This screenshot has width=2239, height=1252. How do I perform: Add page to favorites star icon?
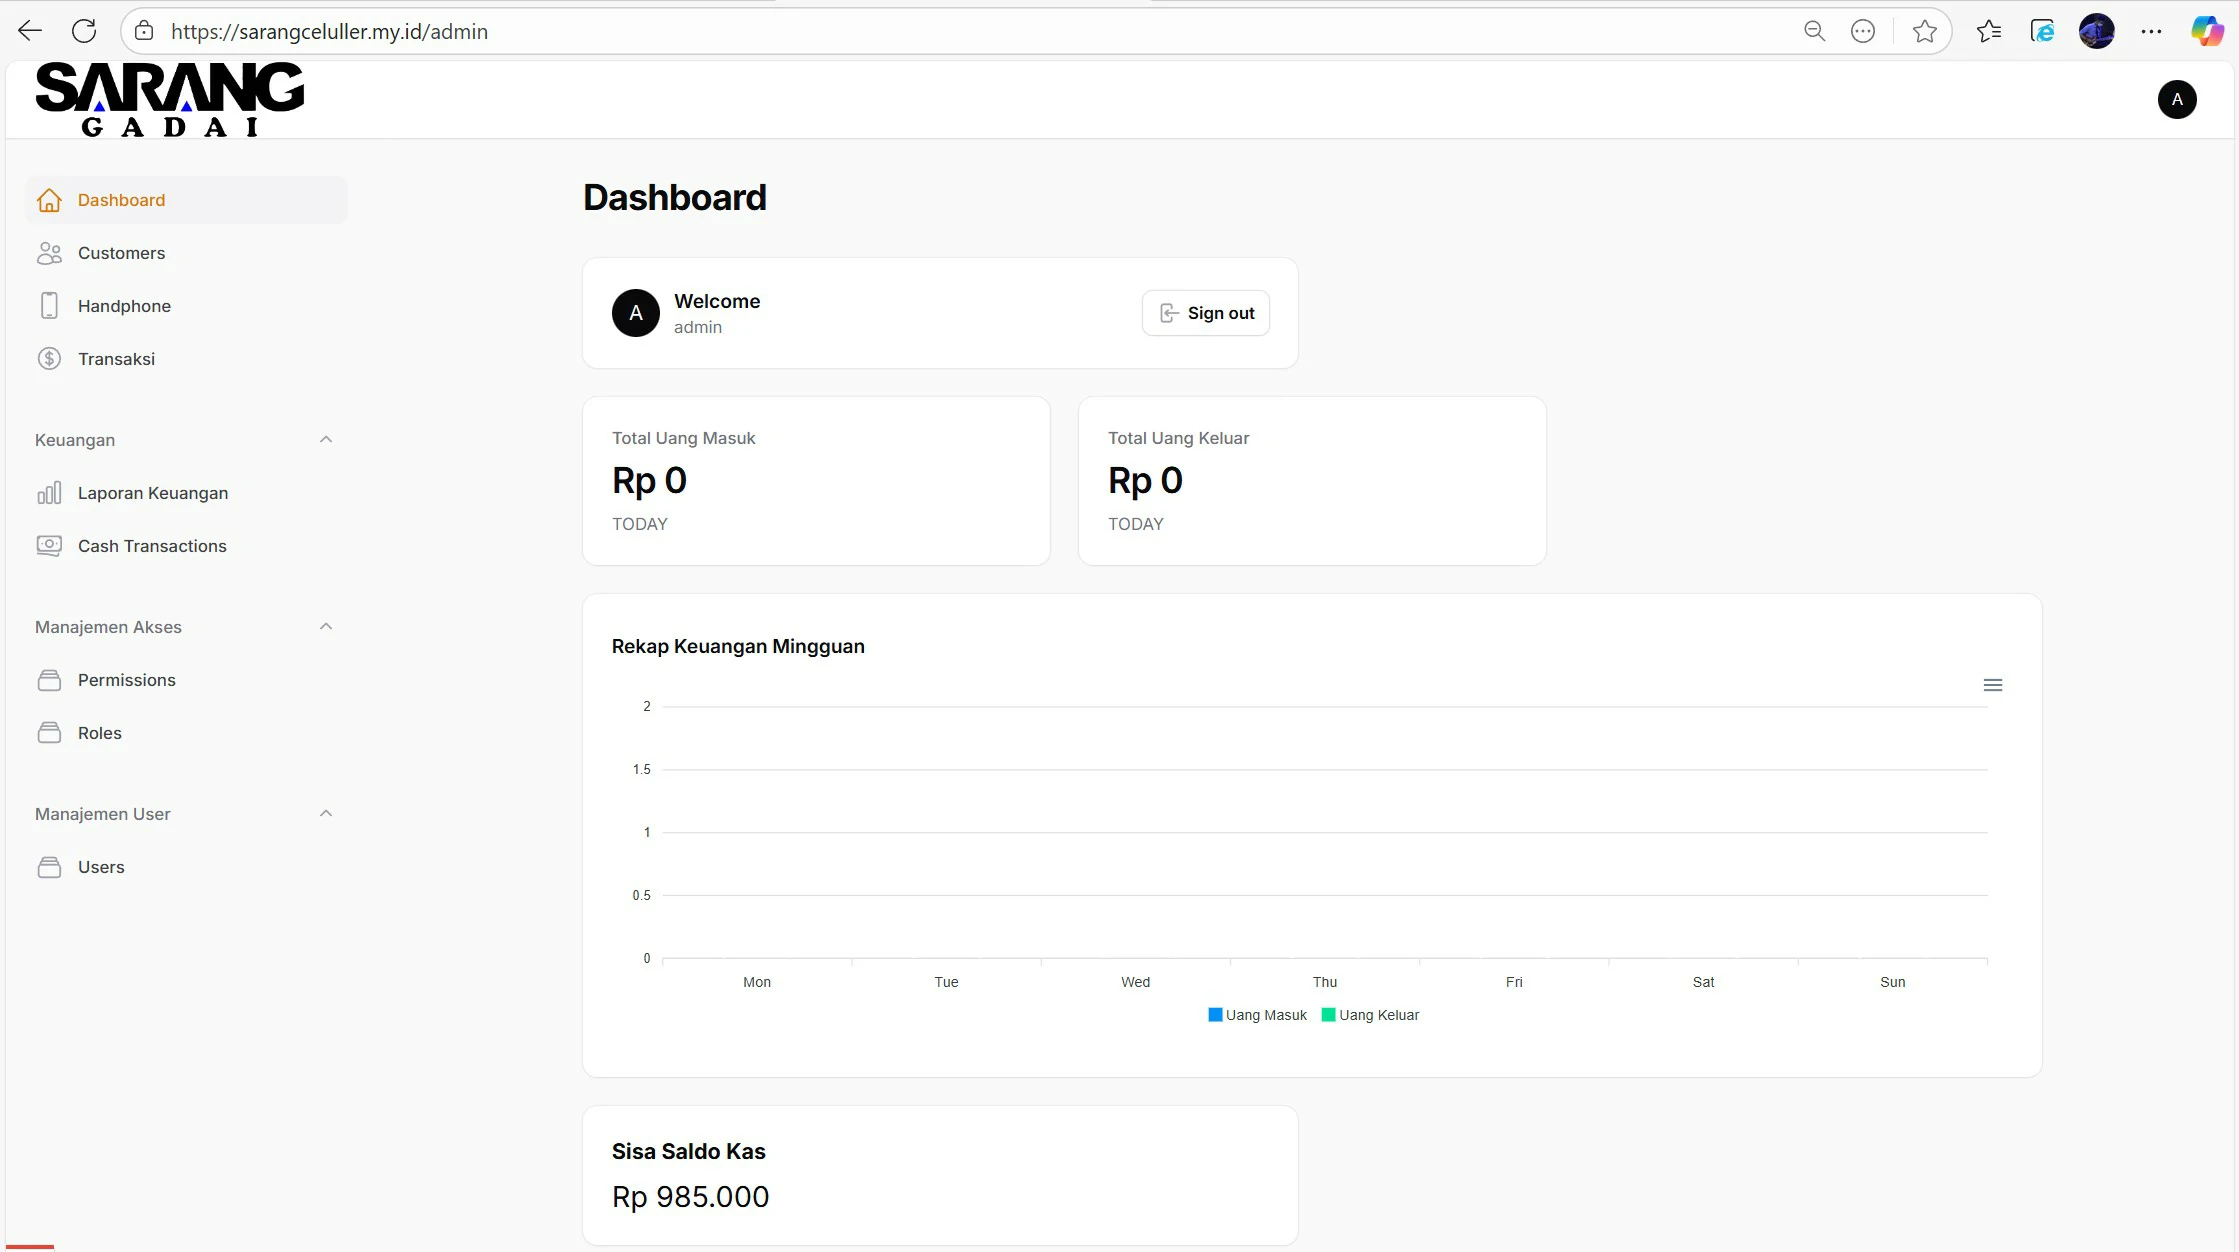coord(1924,31)
